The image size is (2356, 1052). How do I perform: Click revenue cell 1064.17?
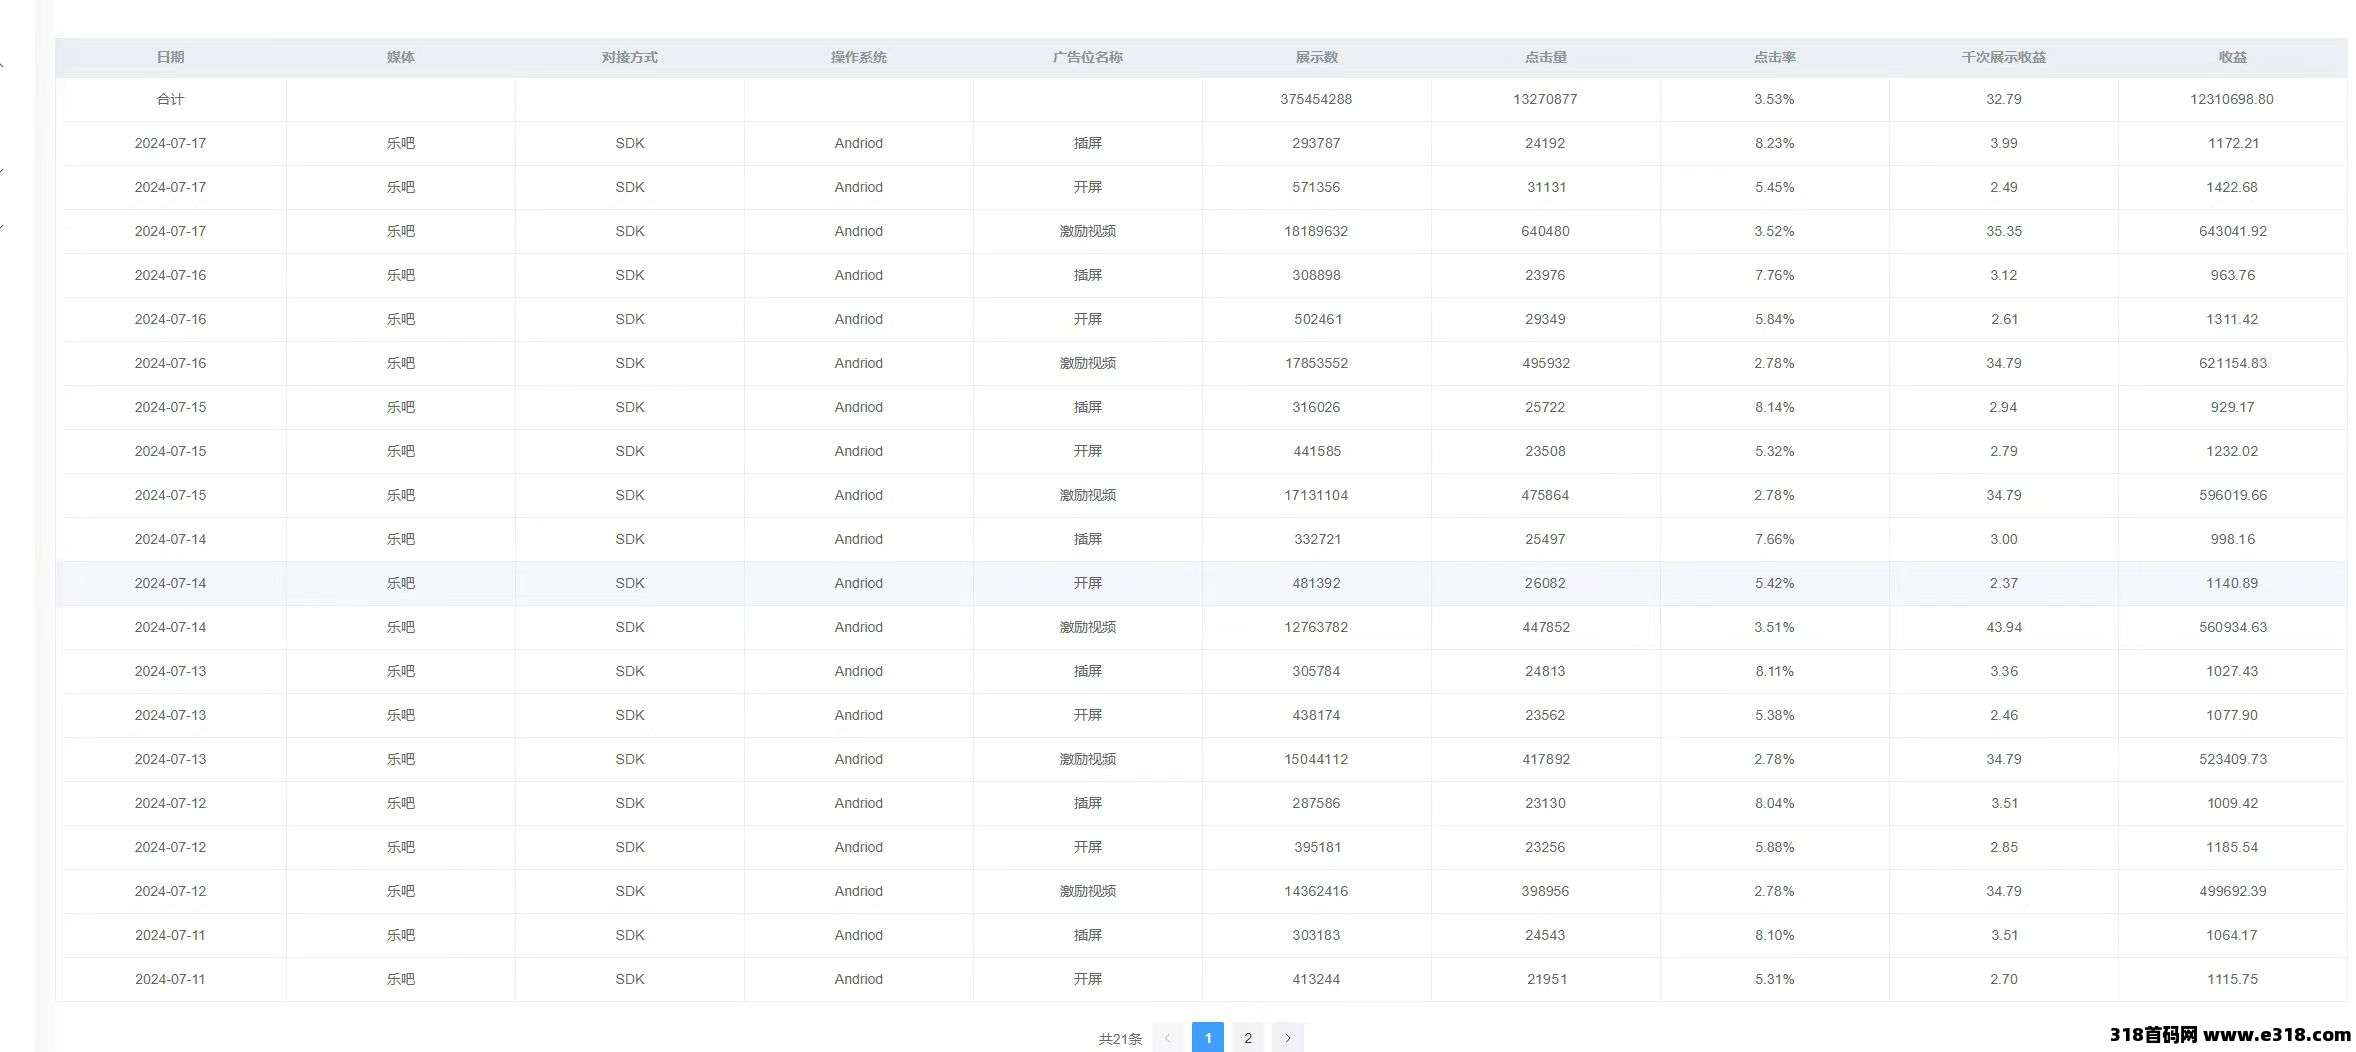[2232, 935]
